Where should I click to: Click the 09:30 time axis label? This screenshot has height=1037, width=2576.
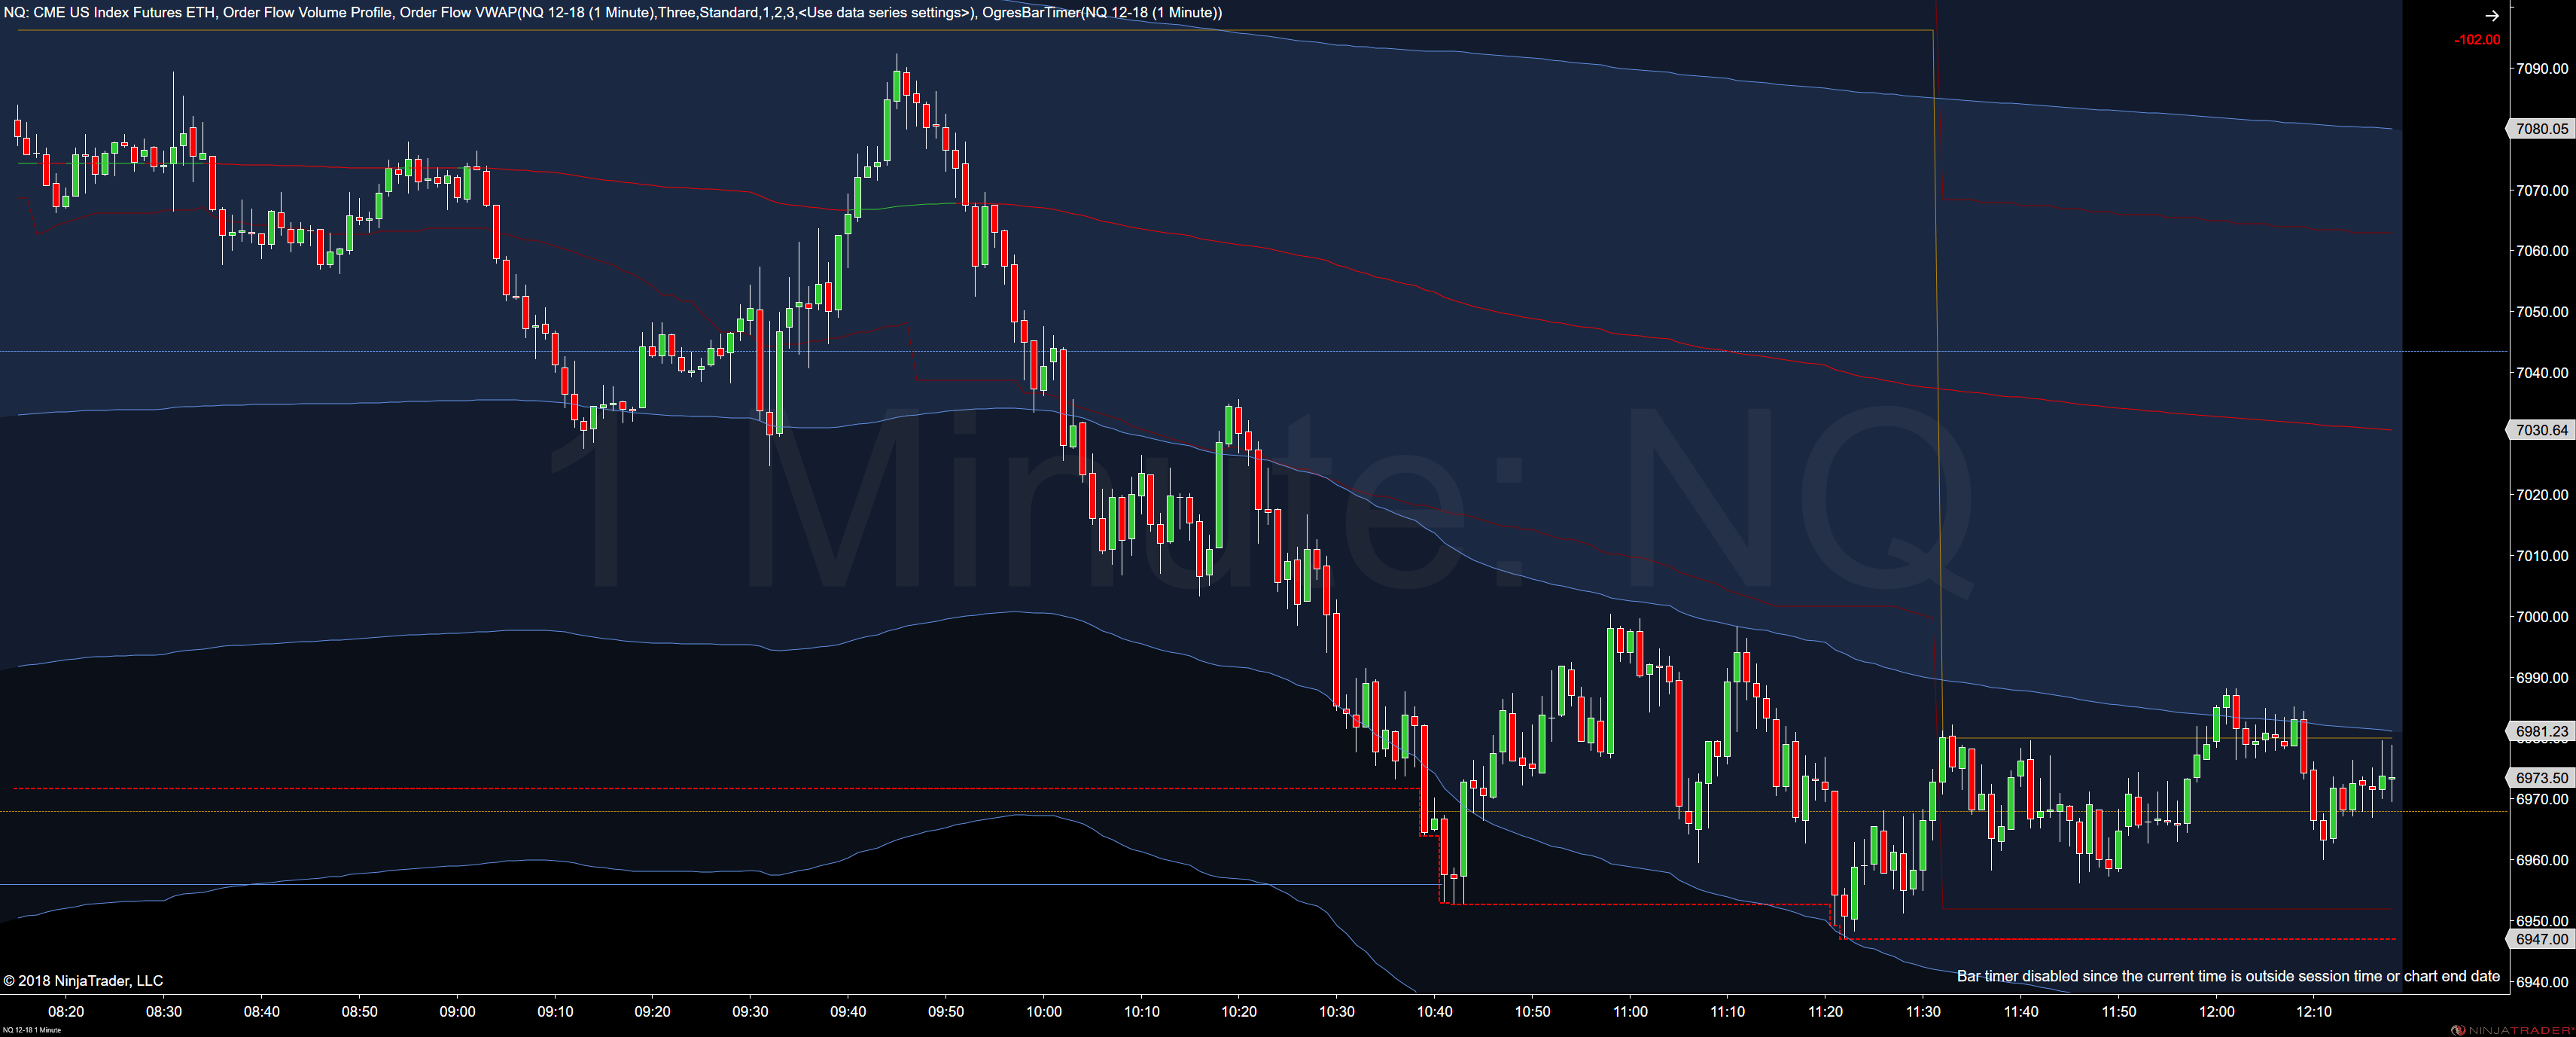[x=751, y=1011]
